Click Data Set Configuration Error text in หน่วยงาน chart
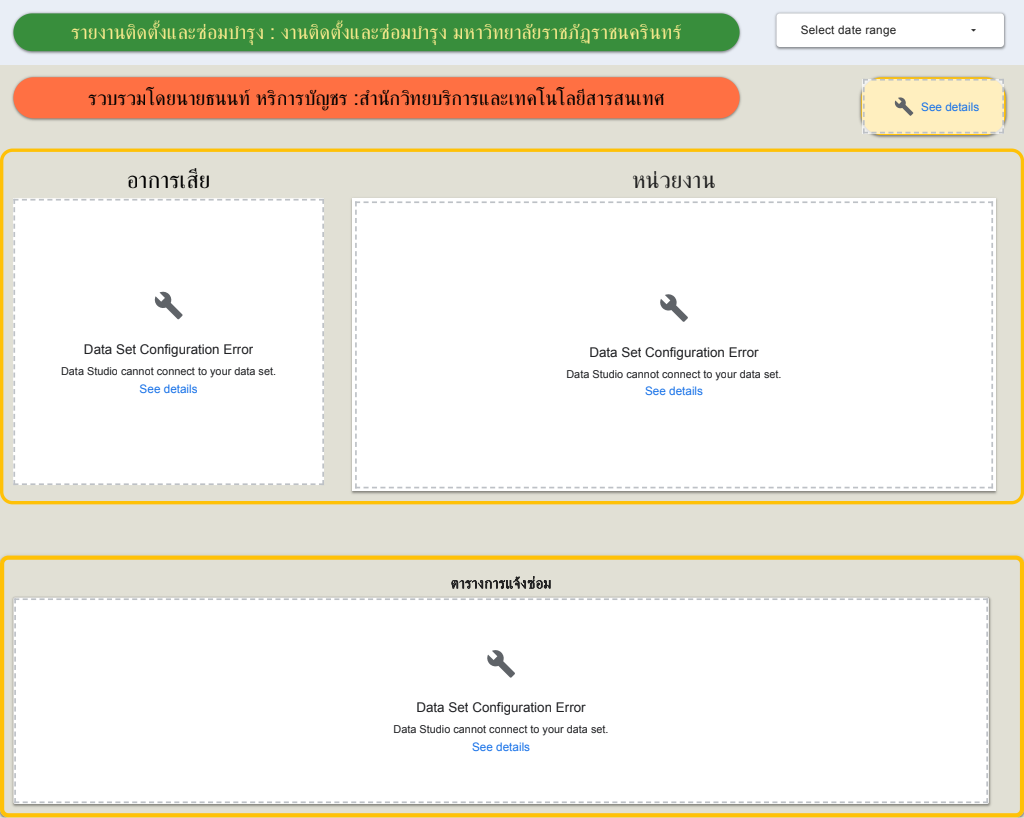Image resolution: width=1024 pixels, height=818 pixels. pos(673,353)
